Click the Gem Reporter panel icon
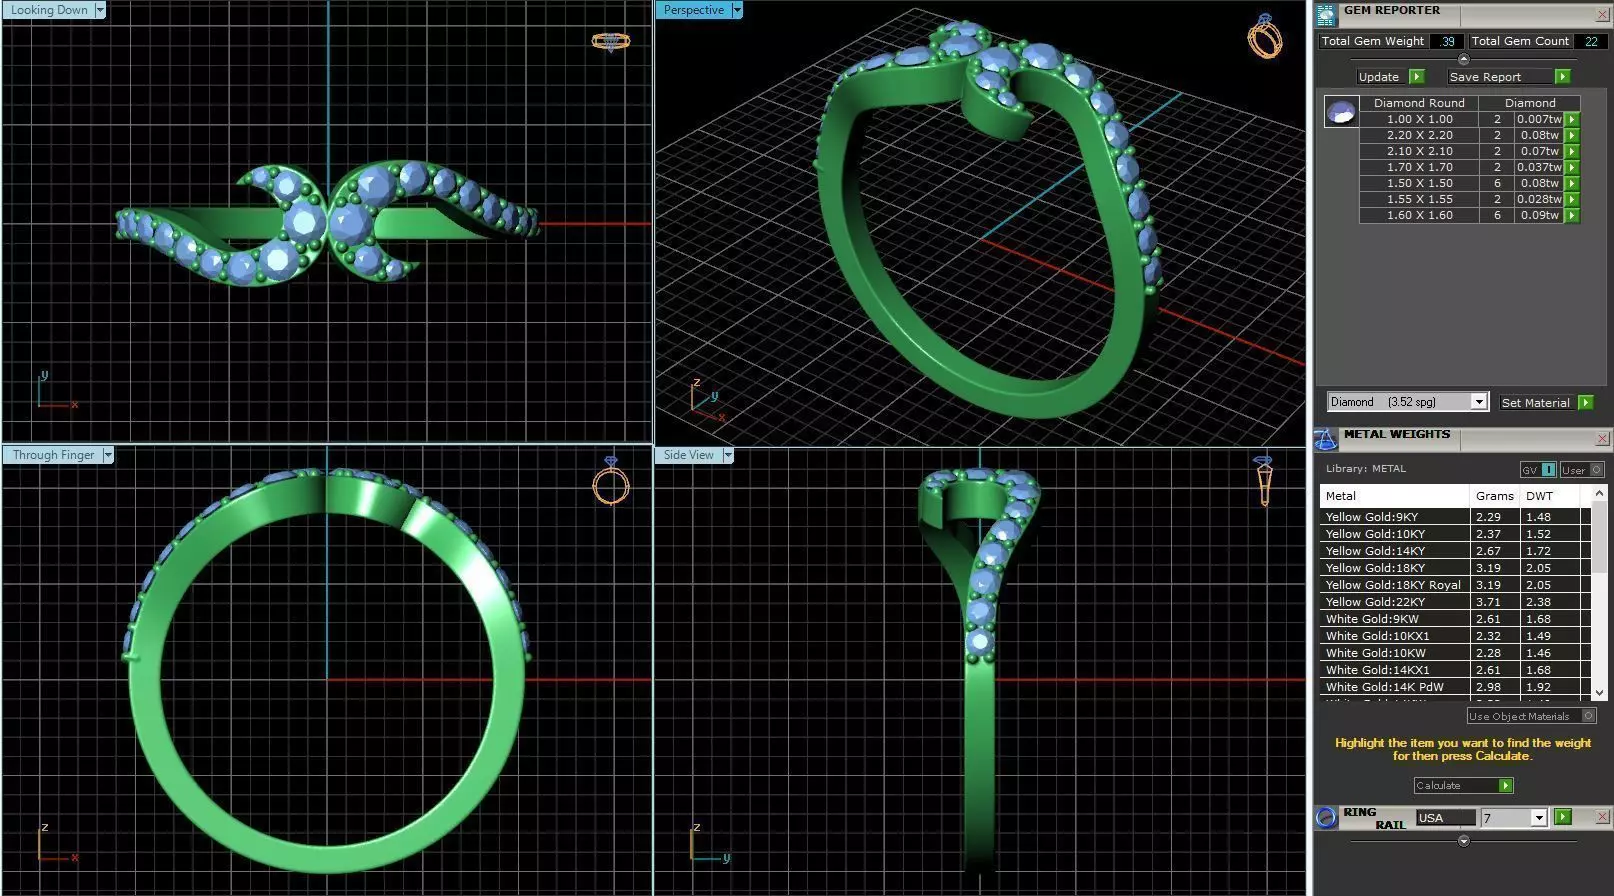The image size is (1614, 896). [1326, 15]
